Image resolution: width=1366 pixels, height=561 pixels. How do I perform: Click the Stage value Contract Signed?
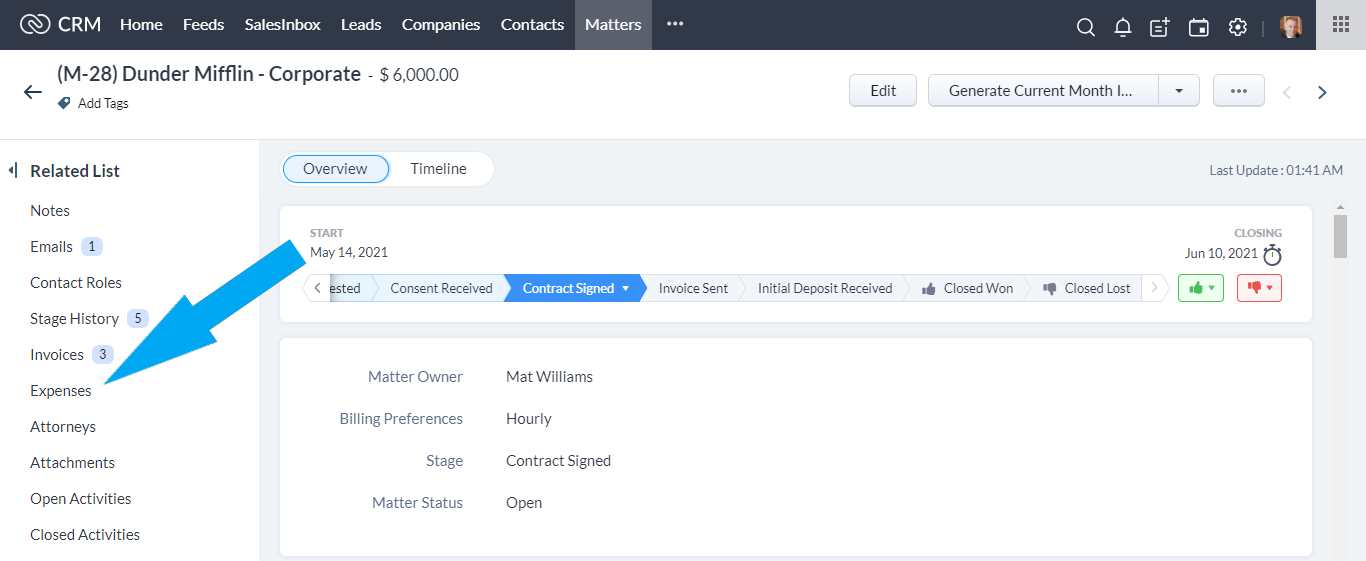coord(558,461)
